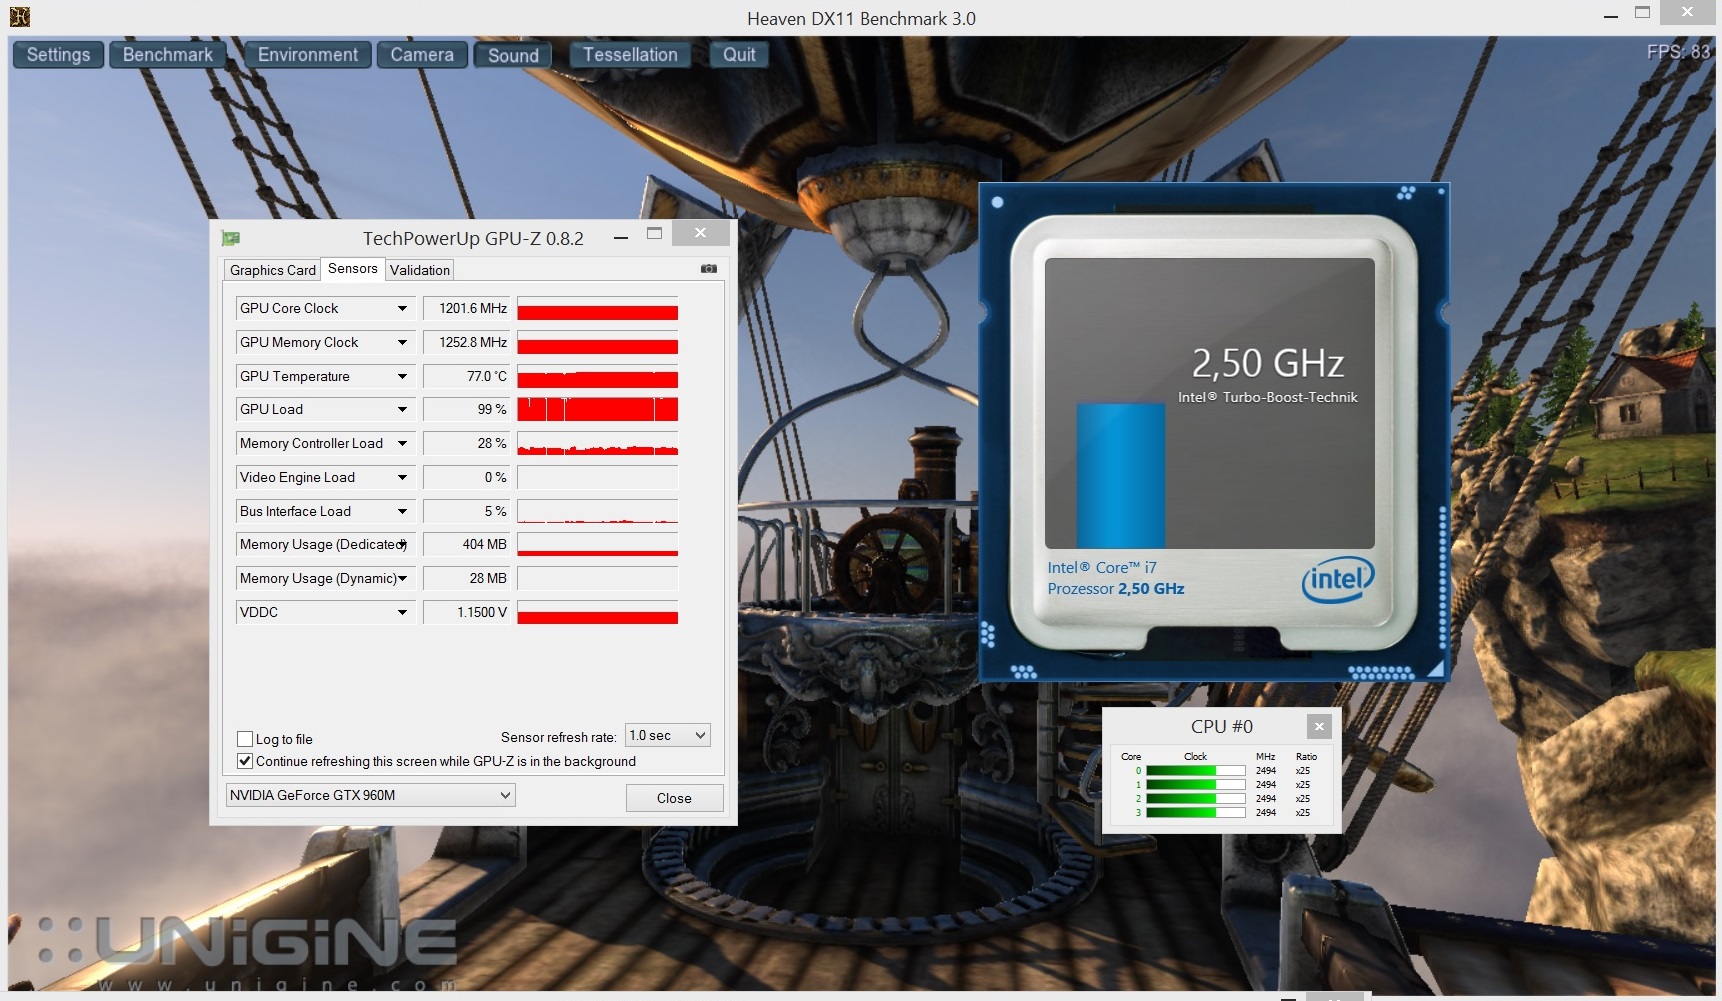Switch to the Graphics Card tab

coord(272,270)
